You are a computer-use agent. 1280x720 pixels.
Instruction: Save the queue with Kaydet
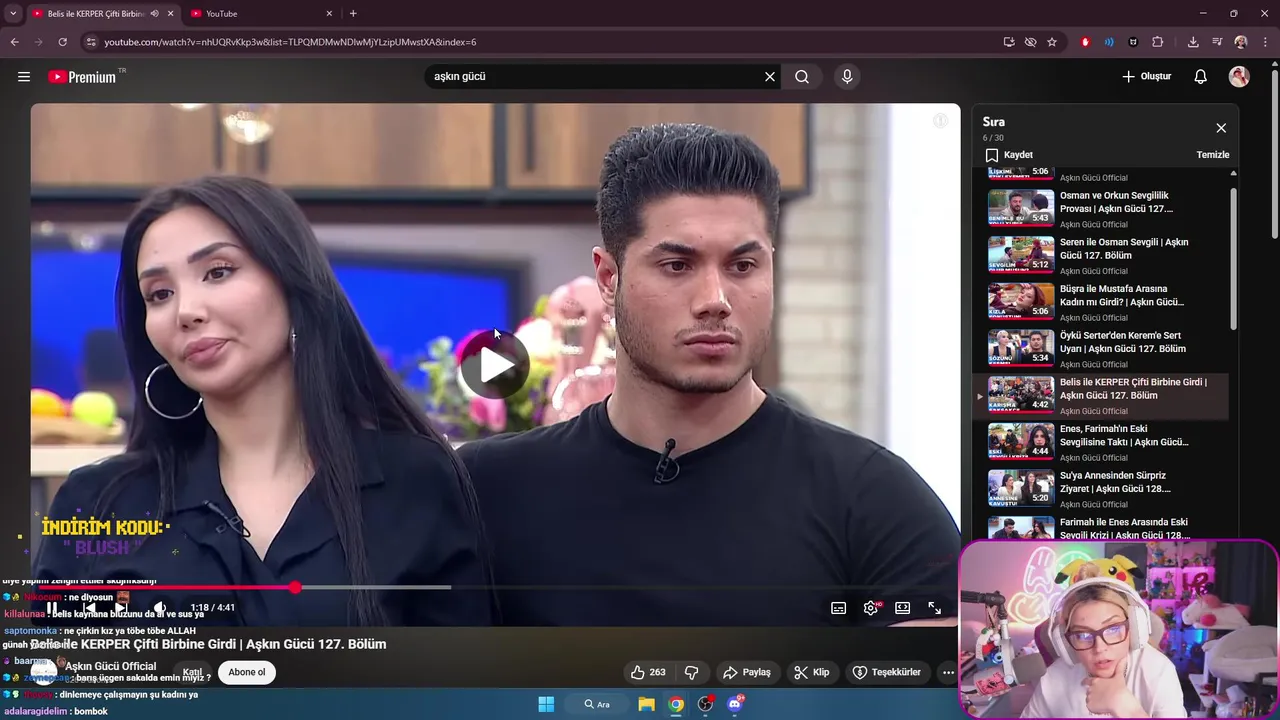click(1009, 155)
